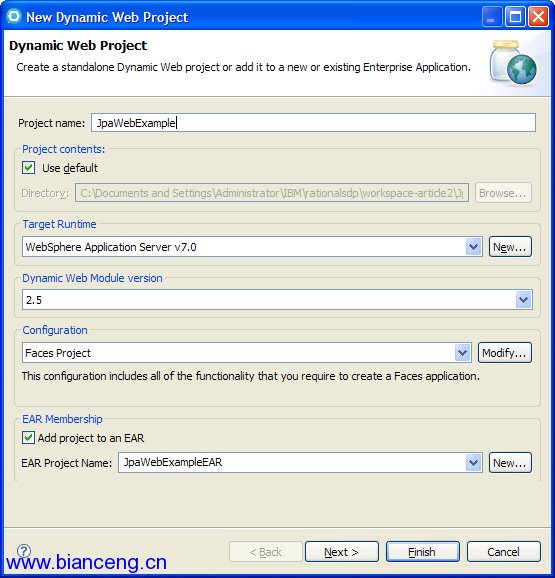Click Modify button next to Faces Project
The height and width of the screenshot is (578, 555).
click(505, 353)
